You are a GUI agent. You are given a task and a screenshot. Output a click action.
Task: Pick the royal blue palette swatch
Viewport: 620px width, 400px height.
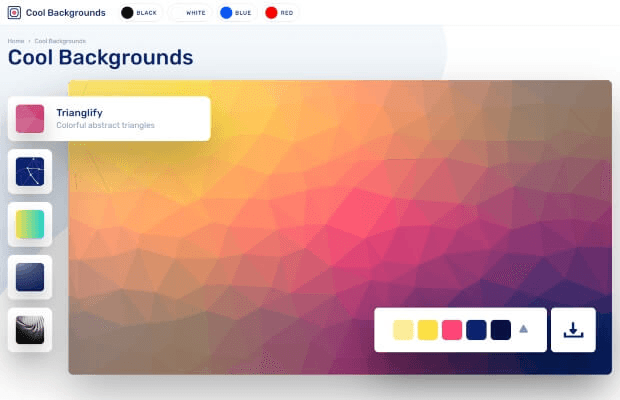click(476, 330)
